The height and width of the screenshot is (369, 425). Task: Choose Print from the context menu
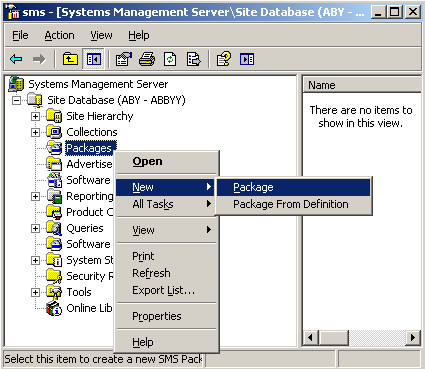166,256
